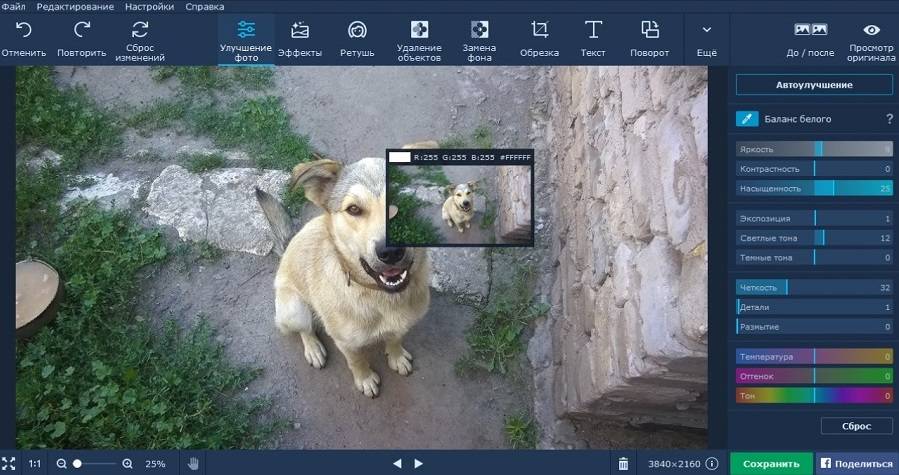Select the Замена фона background tool
The width and height of the screenshot is (899, 475).
tap(479, 30)
